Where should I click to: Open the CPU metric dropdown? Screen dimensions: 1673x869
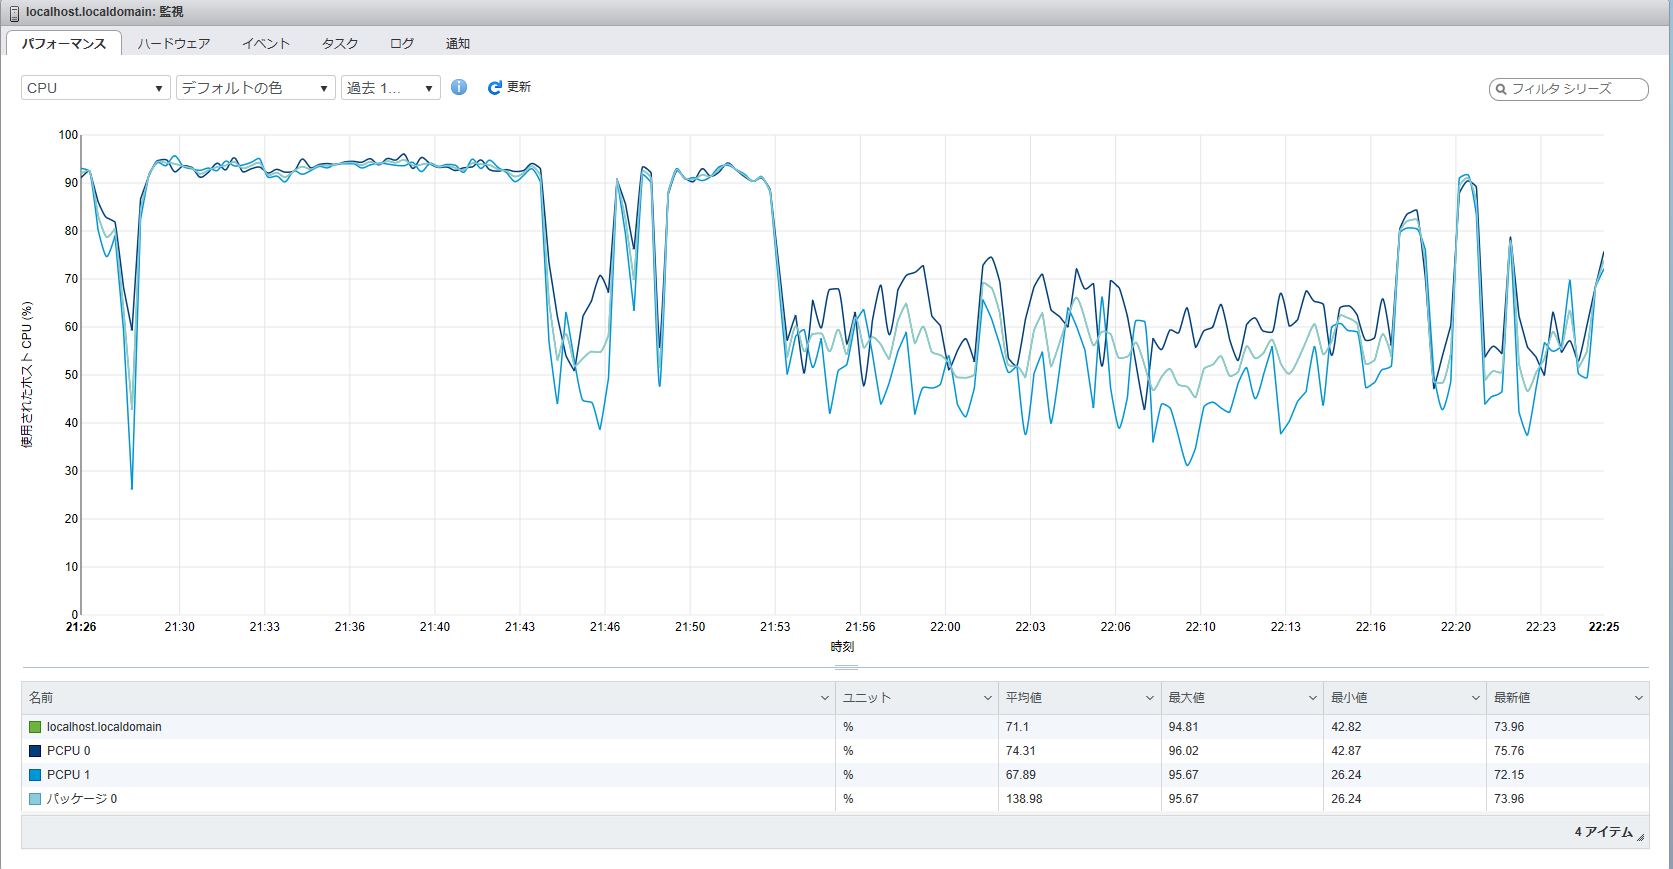[95, 88]
